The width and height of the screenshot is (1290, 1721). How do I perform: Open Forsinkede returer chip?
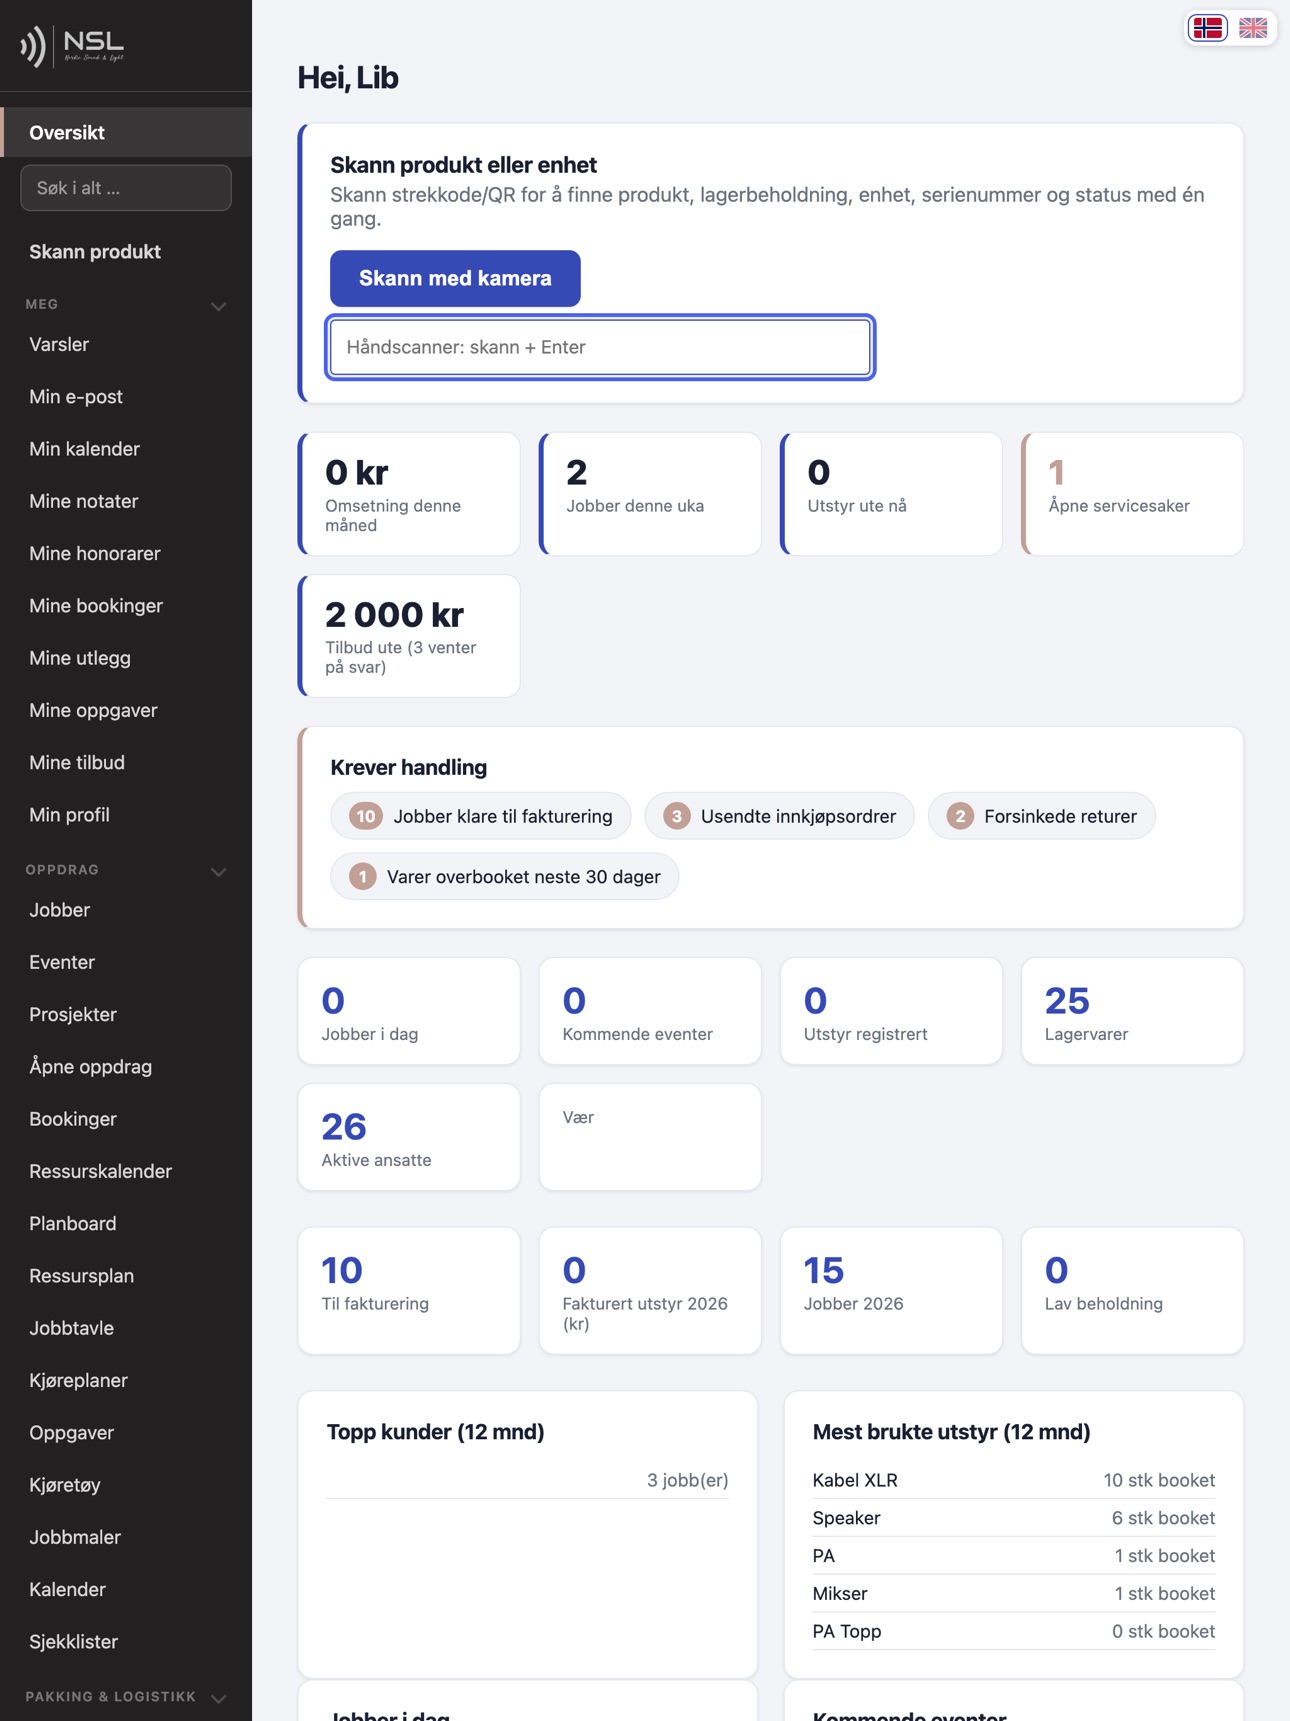[x=1041, y=816]
